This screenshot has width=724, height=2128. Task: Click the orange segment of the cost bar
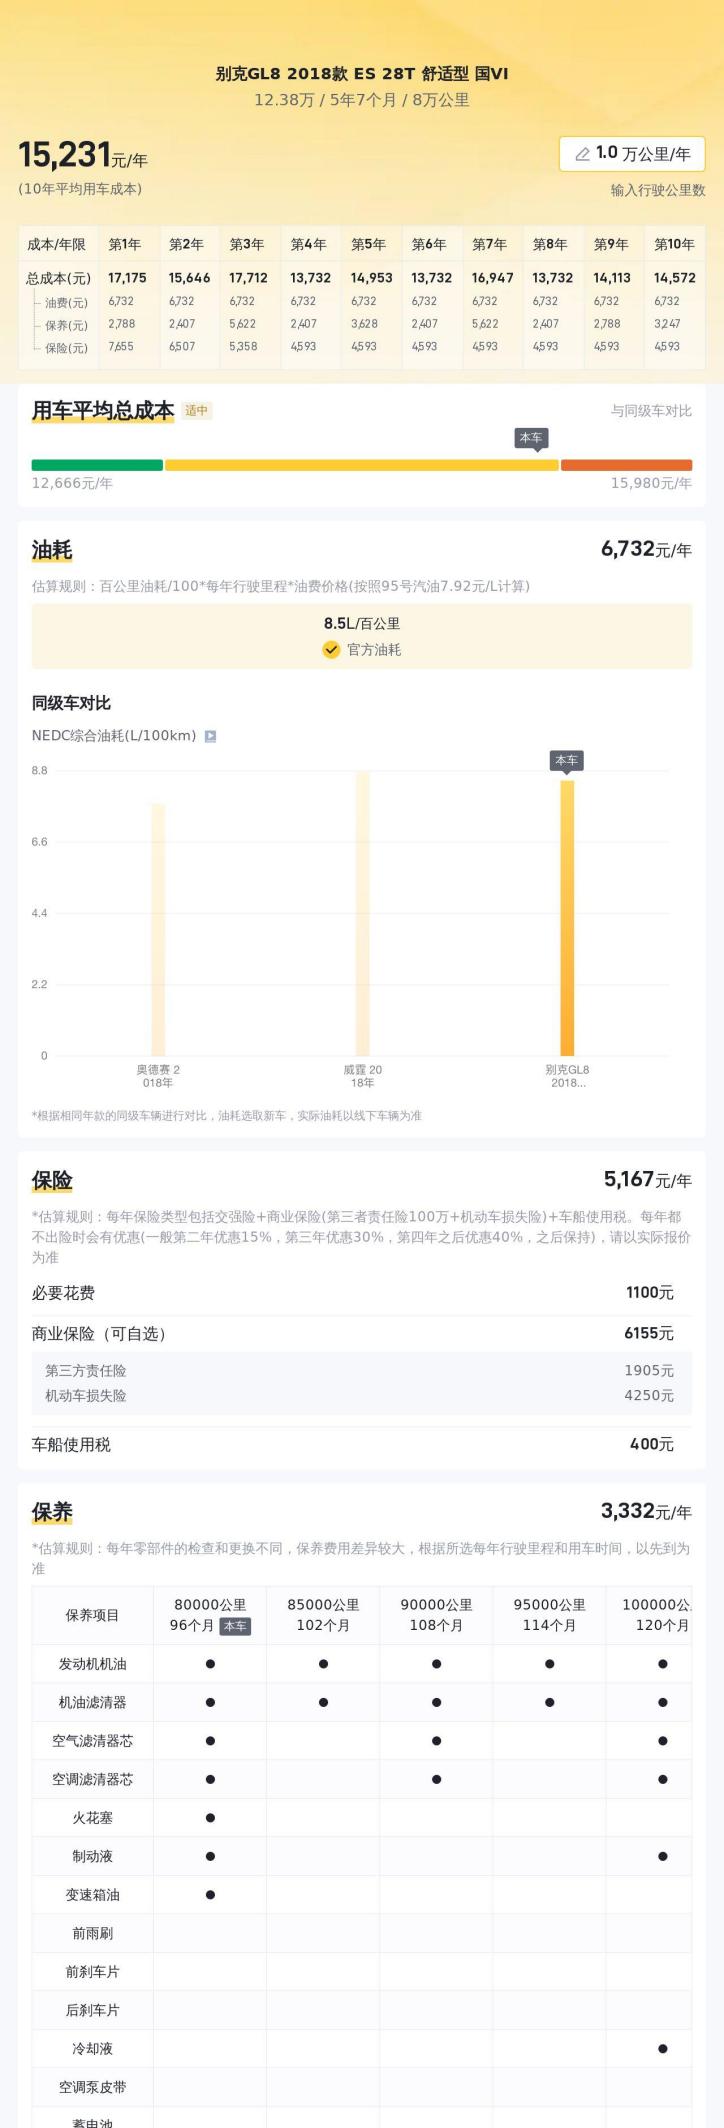pos(626,465)
